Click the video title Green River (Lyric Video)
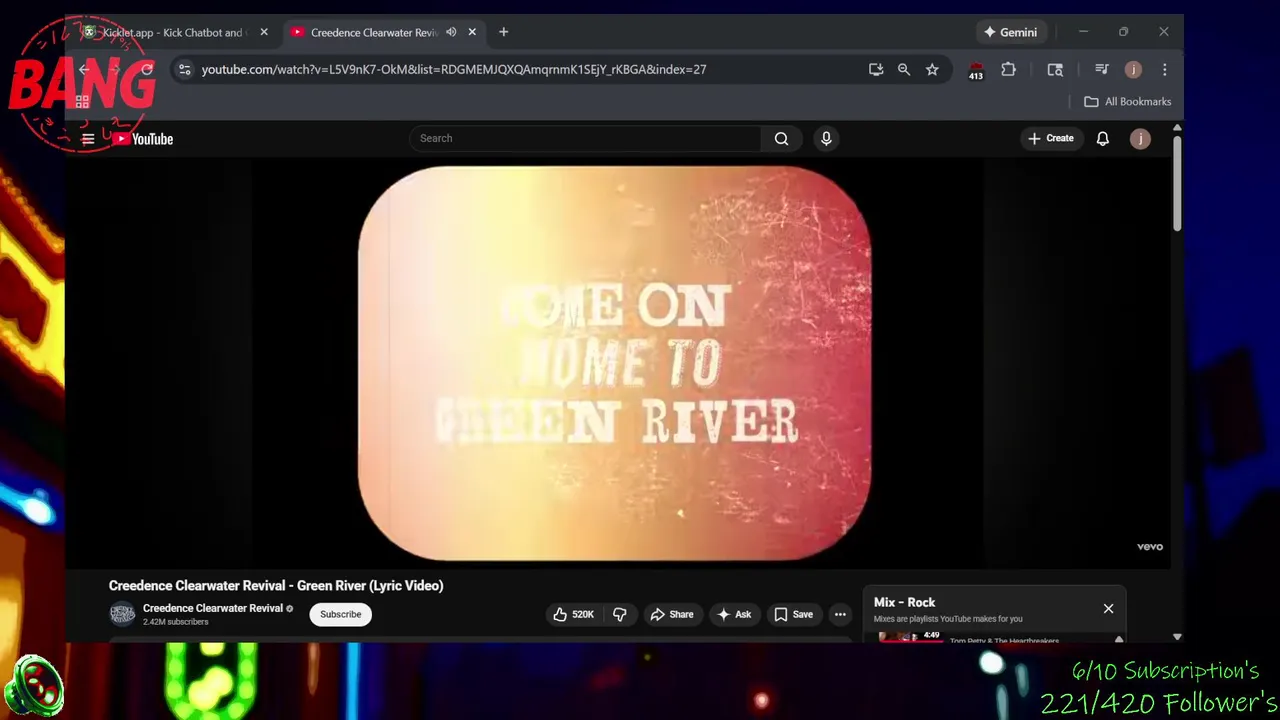Viewport: 1280px width, 720px height. click(276, 586)
